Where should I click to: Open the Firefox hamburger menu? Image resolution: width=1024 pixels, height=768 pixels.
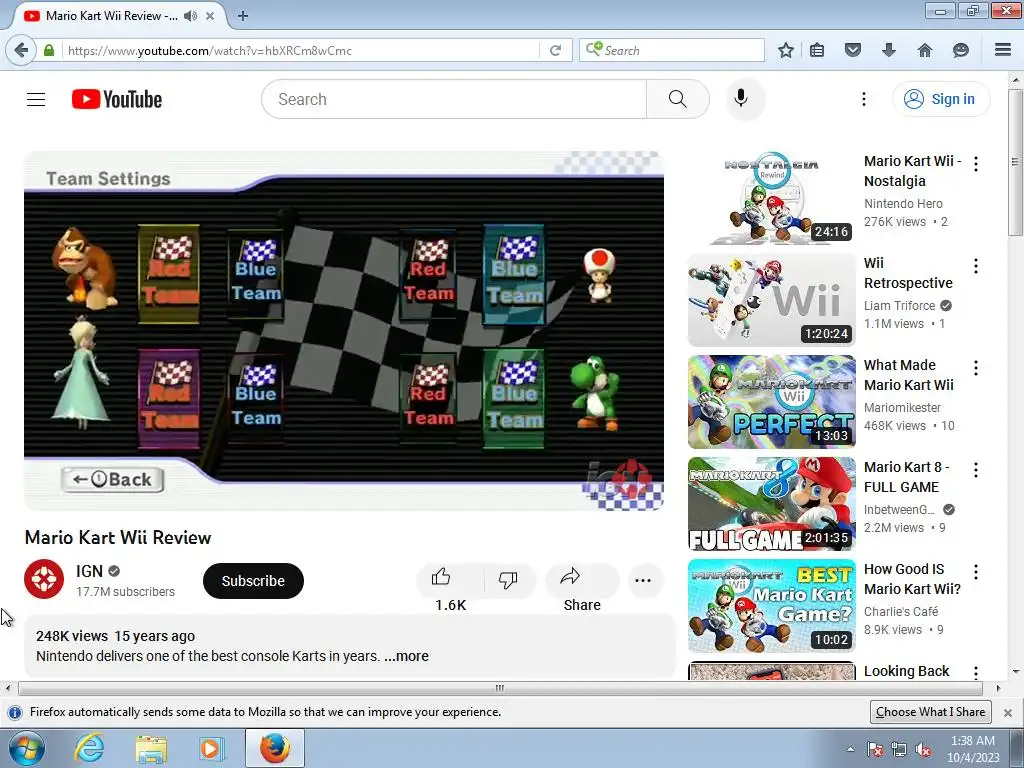click(x=1003, y=50)
